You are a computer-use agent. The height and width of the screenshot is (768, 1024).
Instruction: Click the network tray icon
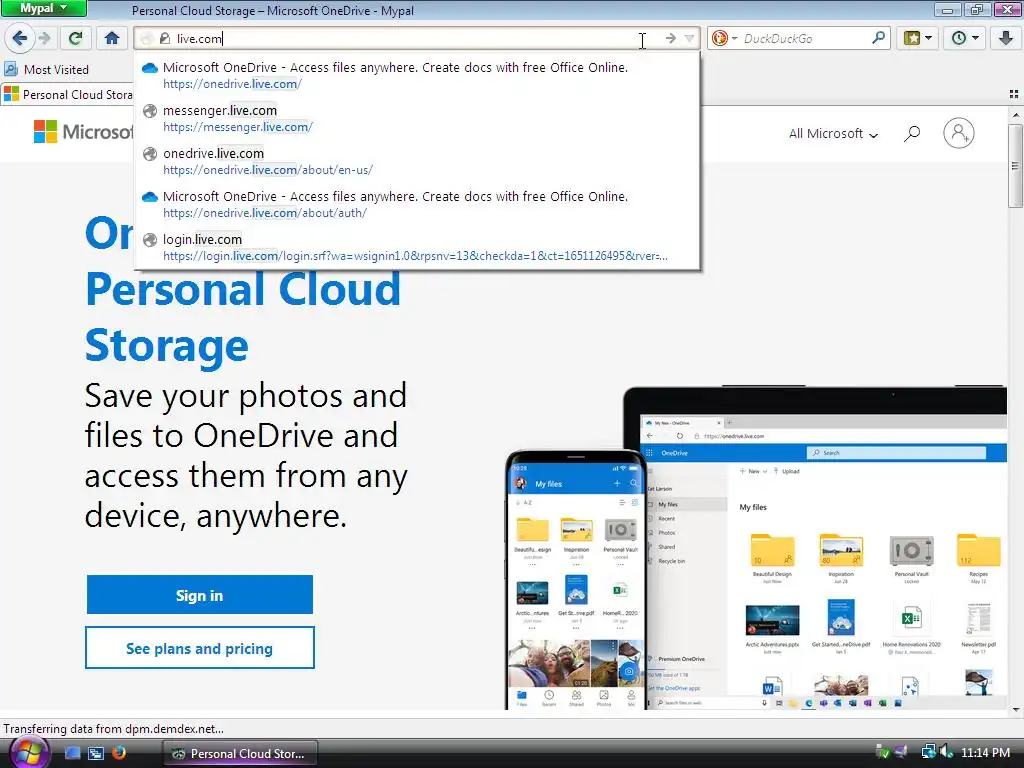(x=928, y=752)
